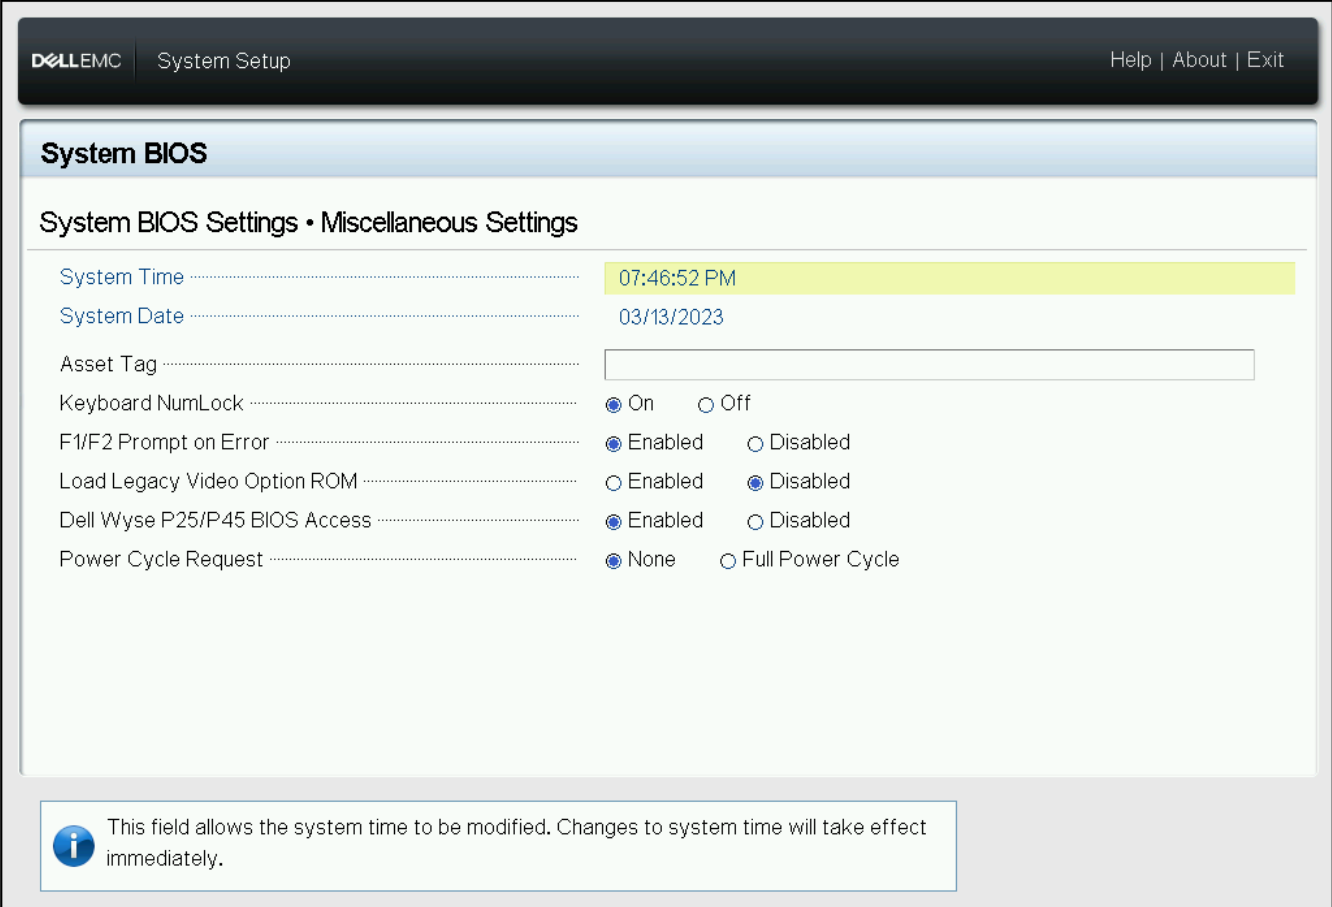Click Exit in the header
This screenshot has height=907, width=1332.
click(x=1265, y=60)
